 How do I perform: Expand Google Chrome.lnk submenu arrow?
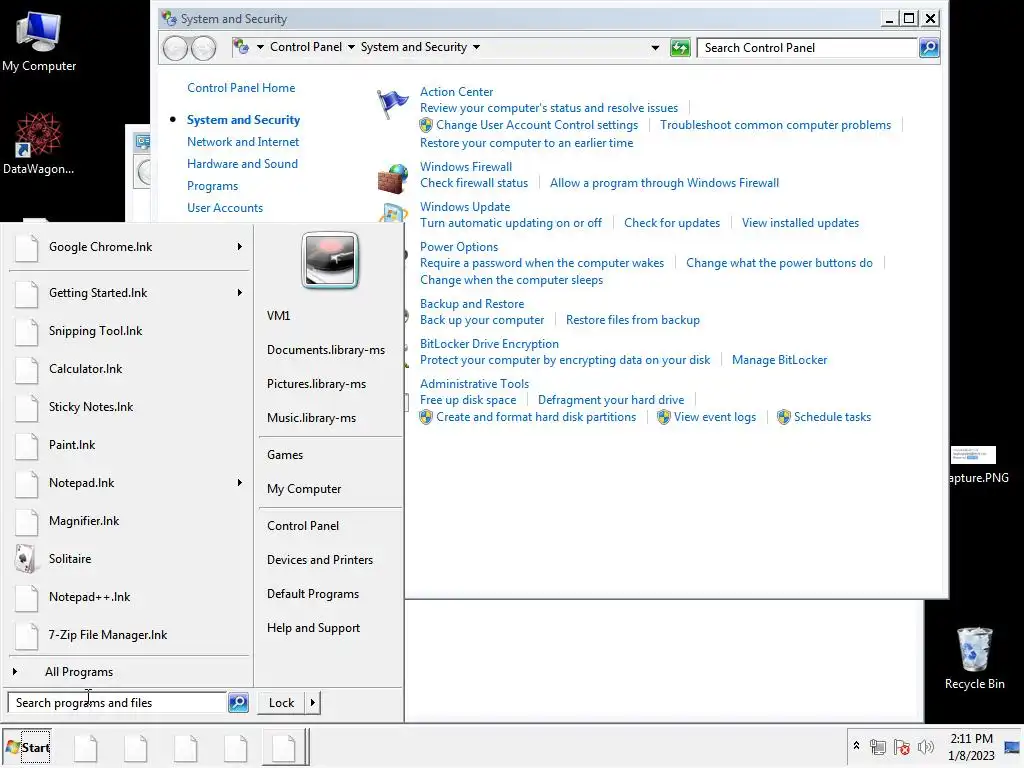pos(240,247)
